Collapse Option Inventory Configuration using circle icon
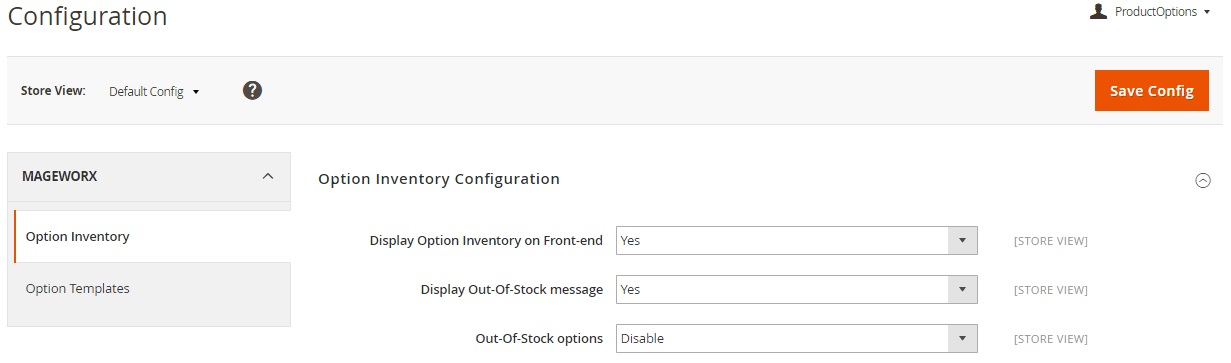This screenshot has width=1231, height=363. click(1202, 180)
